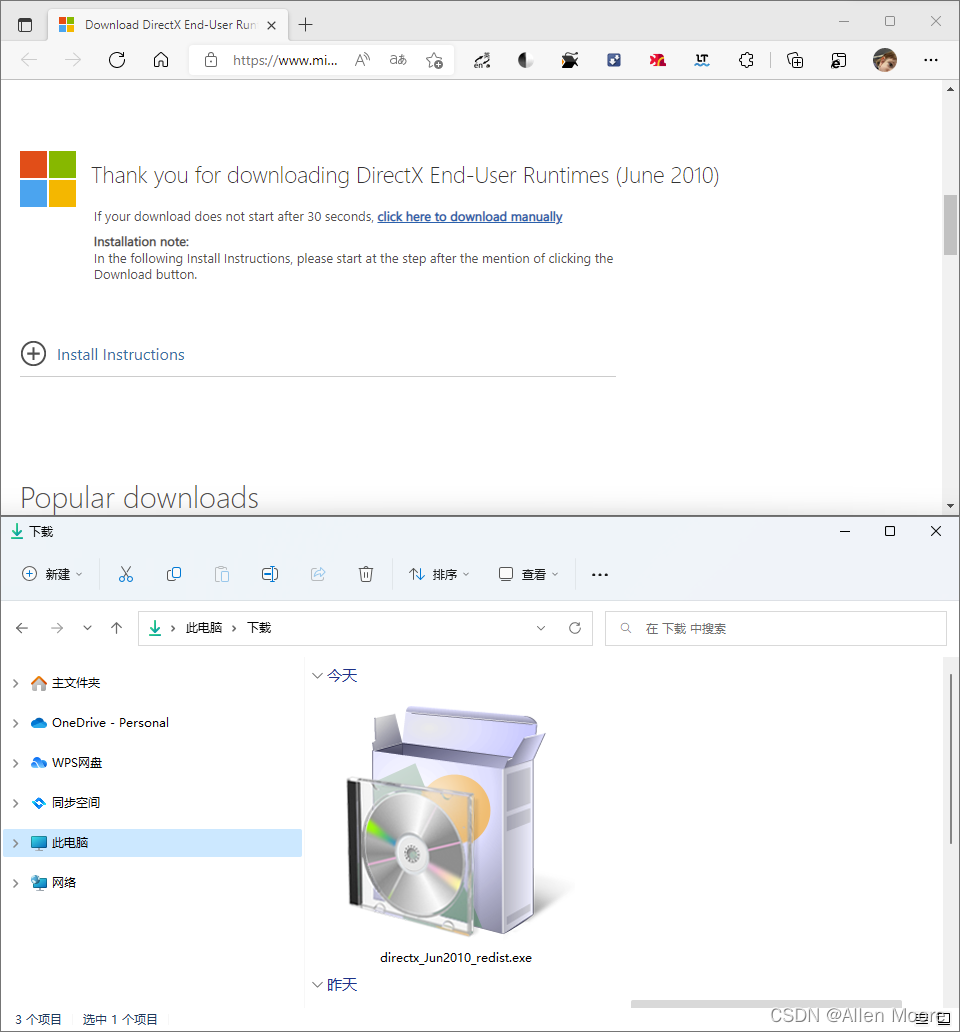Open Explorer recent locations dropdown
Viewport: 960px width, 1032px height.
88,628
